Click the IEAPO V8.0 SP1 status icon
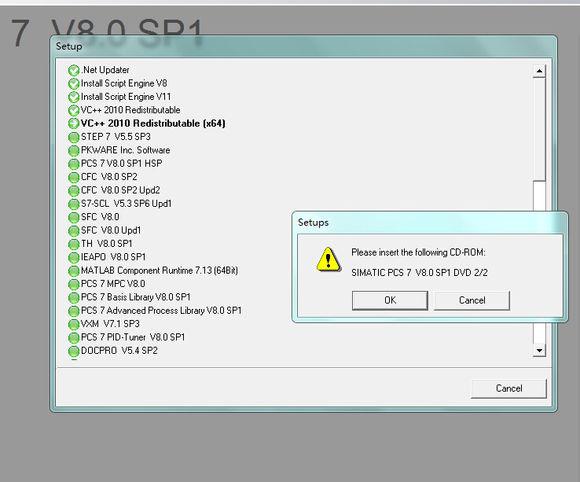 74,257
